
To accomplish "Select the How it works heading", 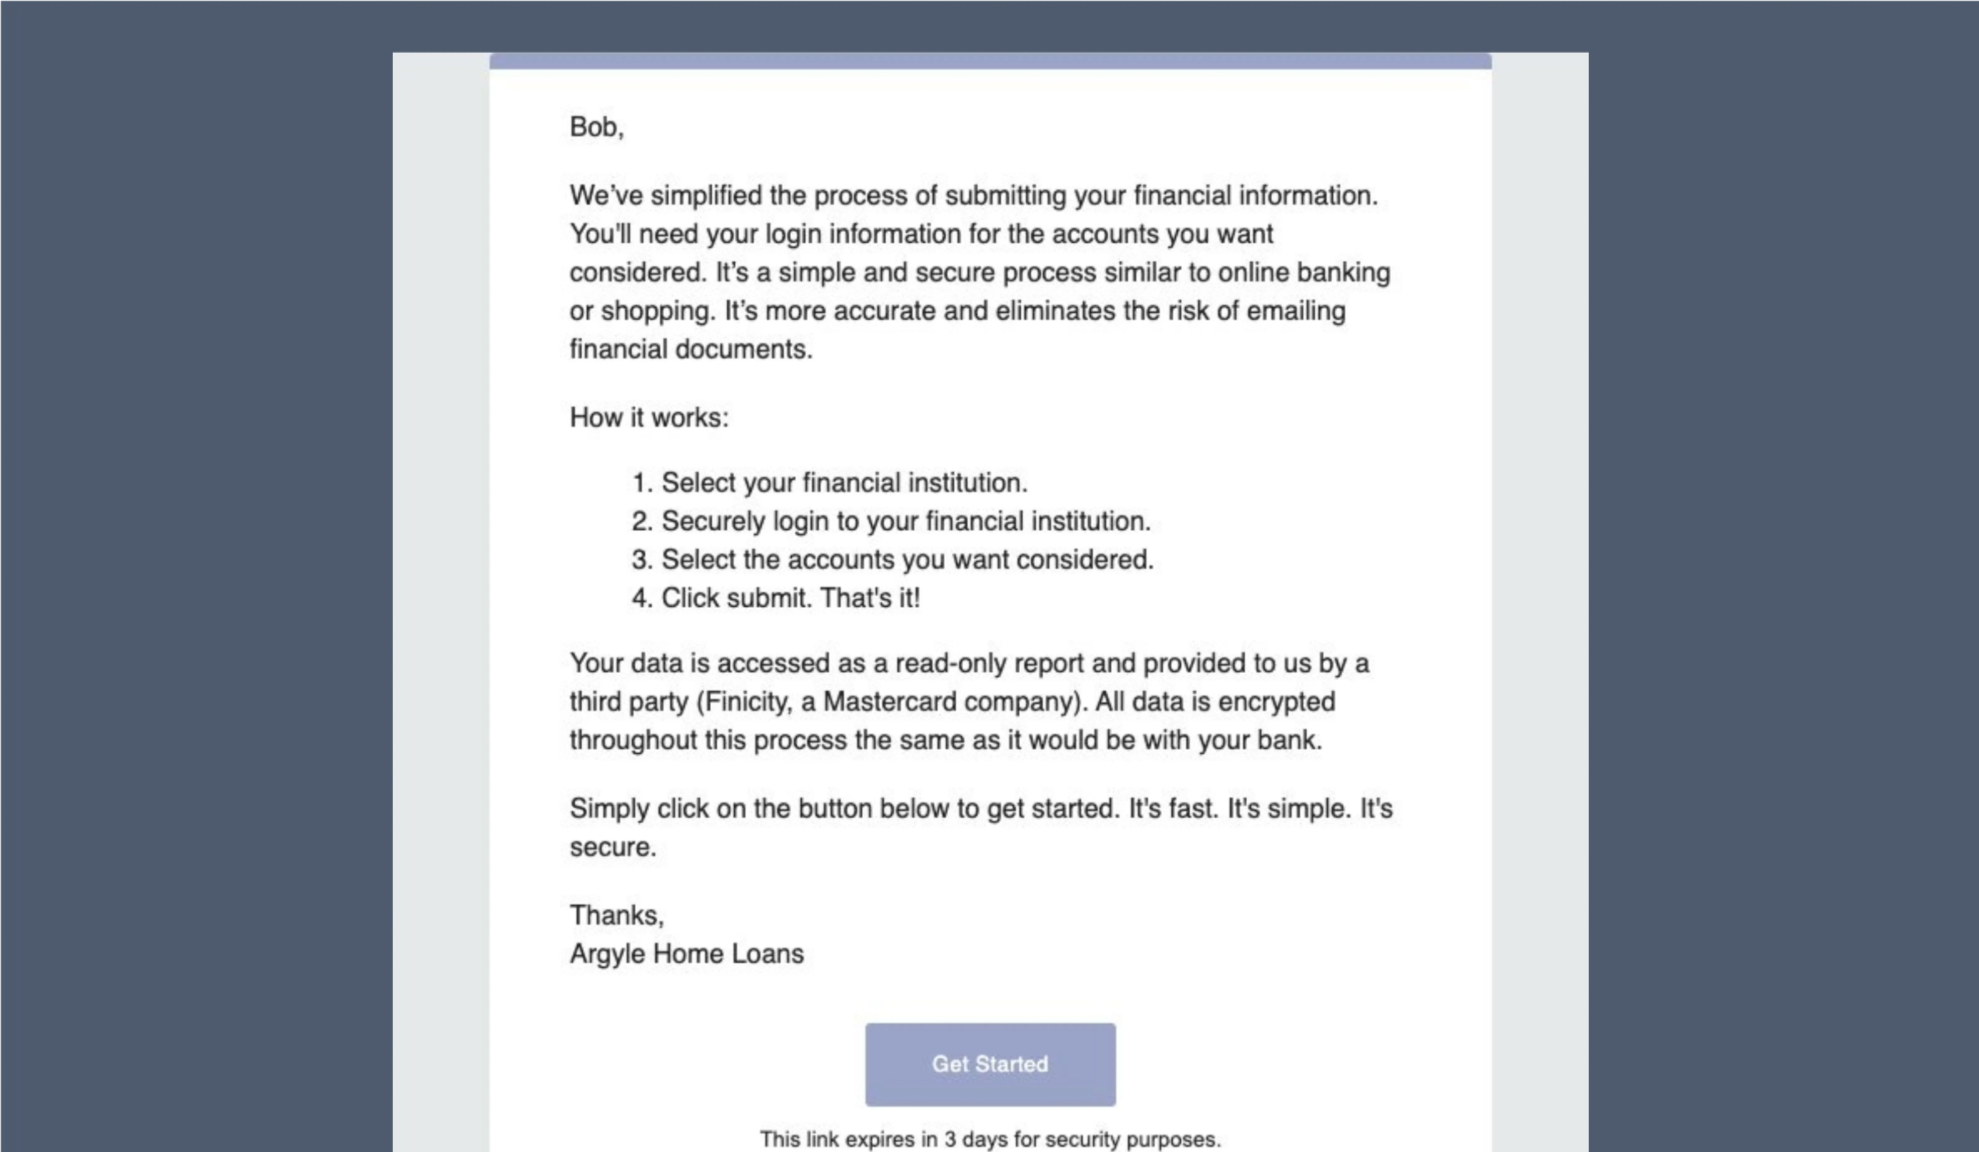I will 649,417.
